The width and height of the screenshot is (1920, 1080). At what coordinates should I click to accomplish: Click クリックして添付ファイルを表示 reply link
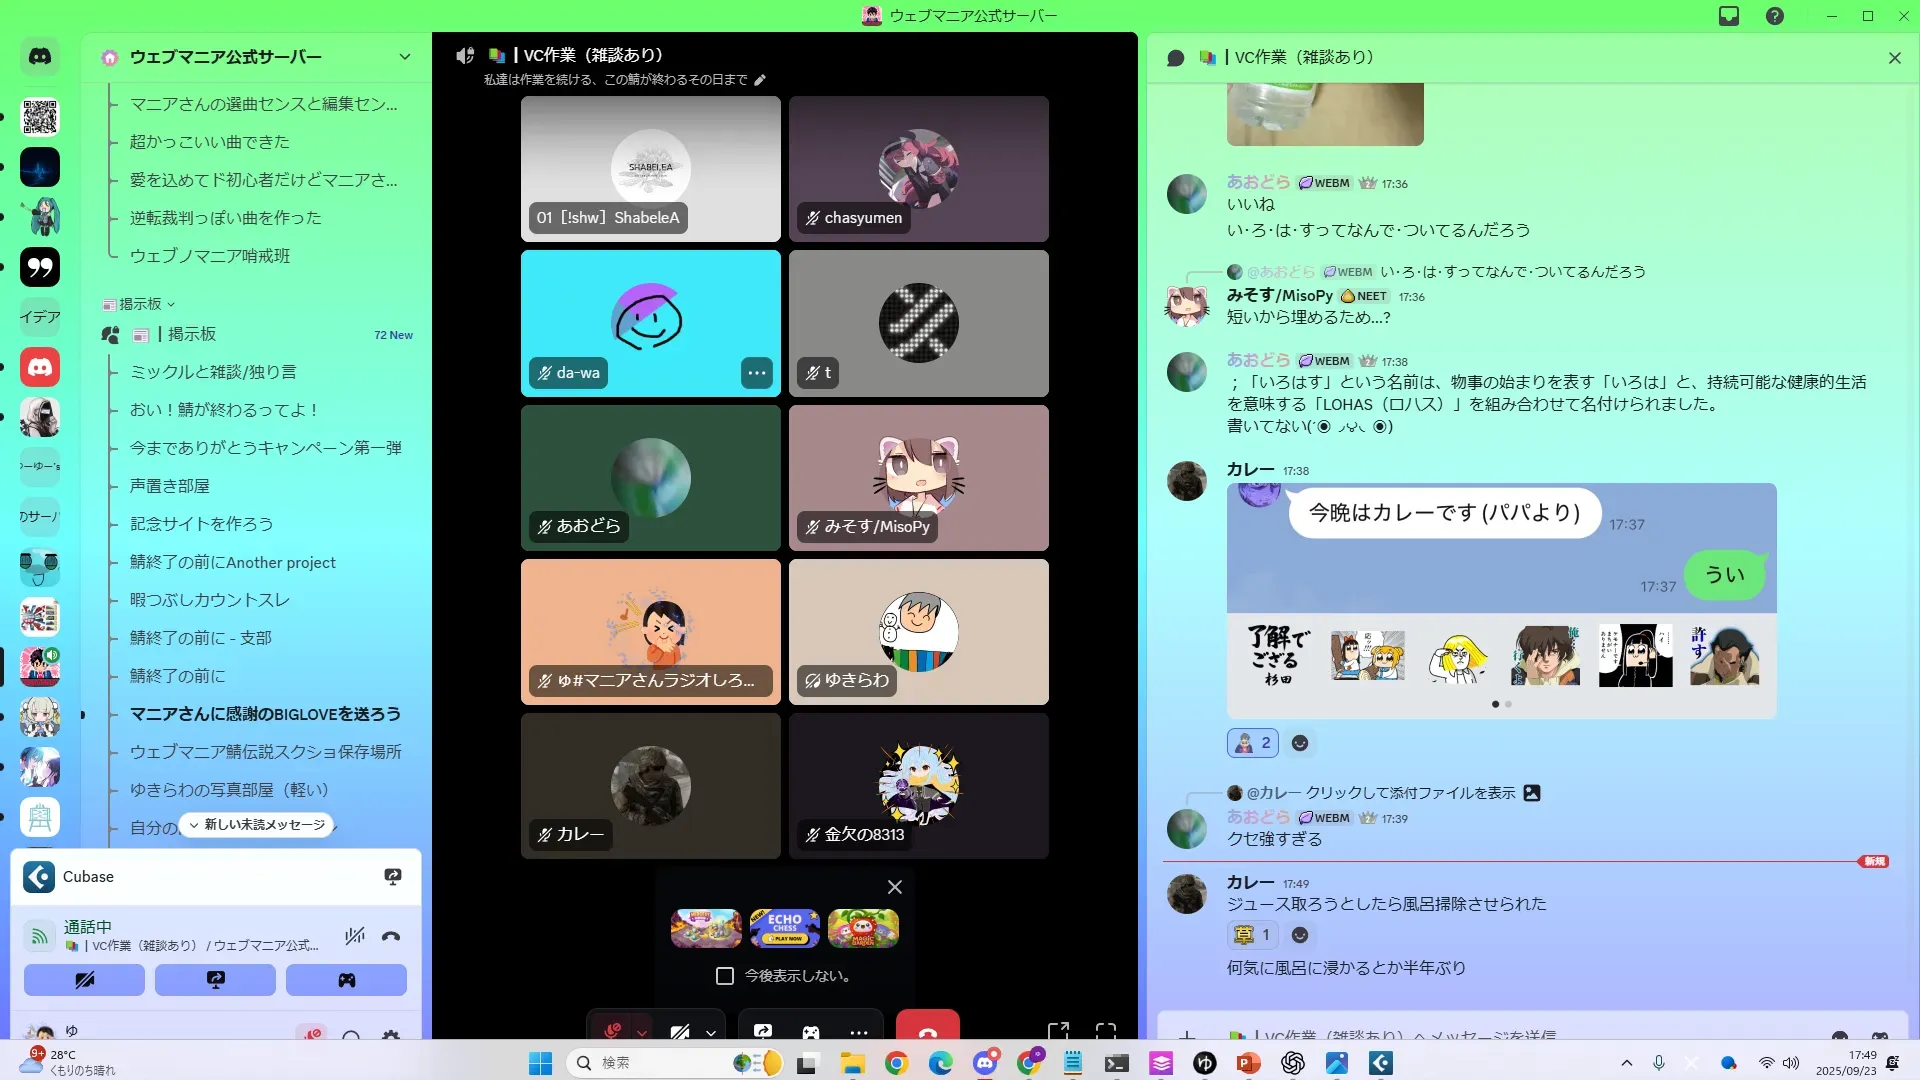pos(1410,793)
